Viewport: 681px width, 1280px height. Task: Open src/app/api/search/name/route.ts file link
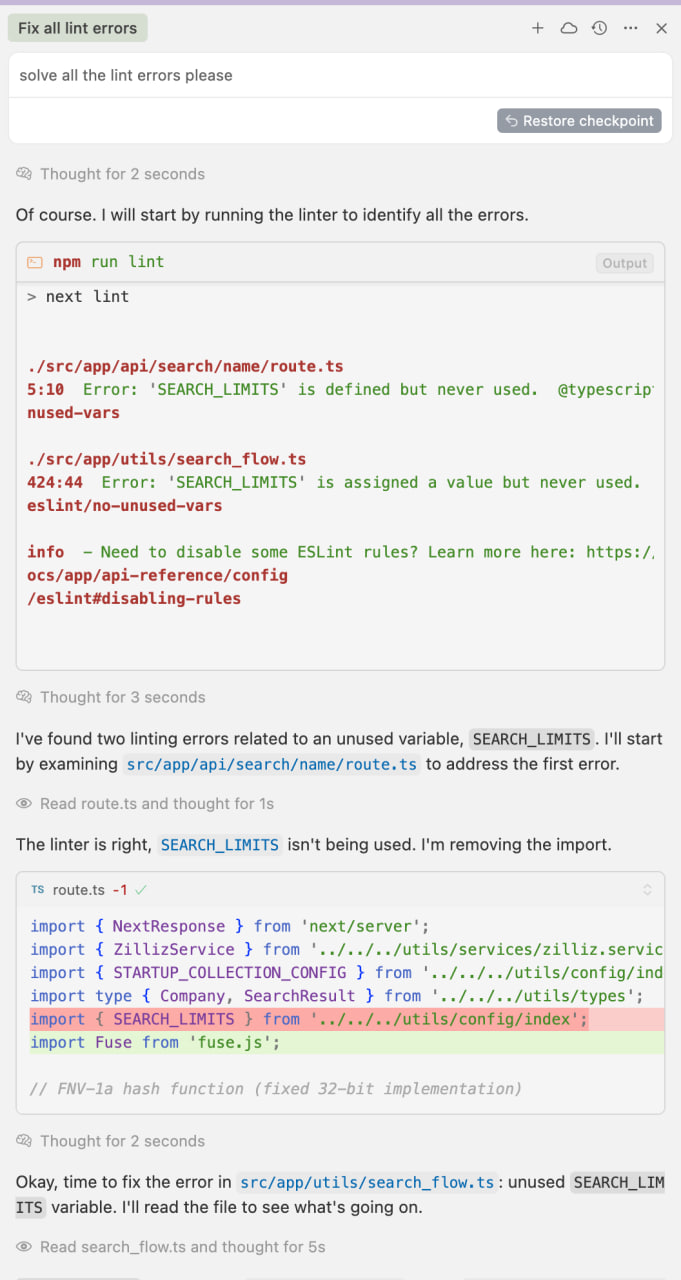[x=271, y=765]
